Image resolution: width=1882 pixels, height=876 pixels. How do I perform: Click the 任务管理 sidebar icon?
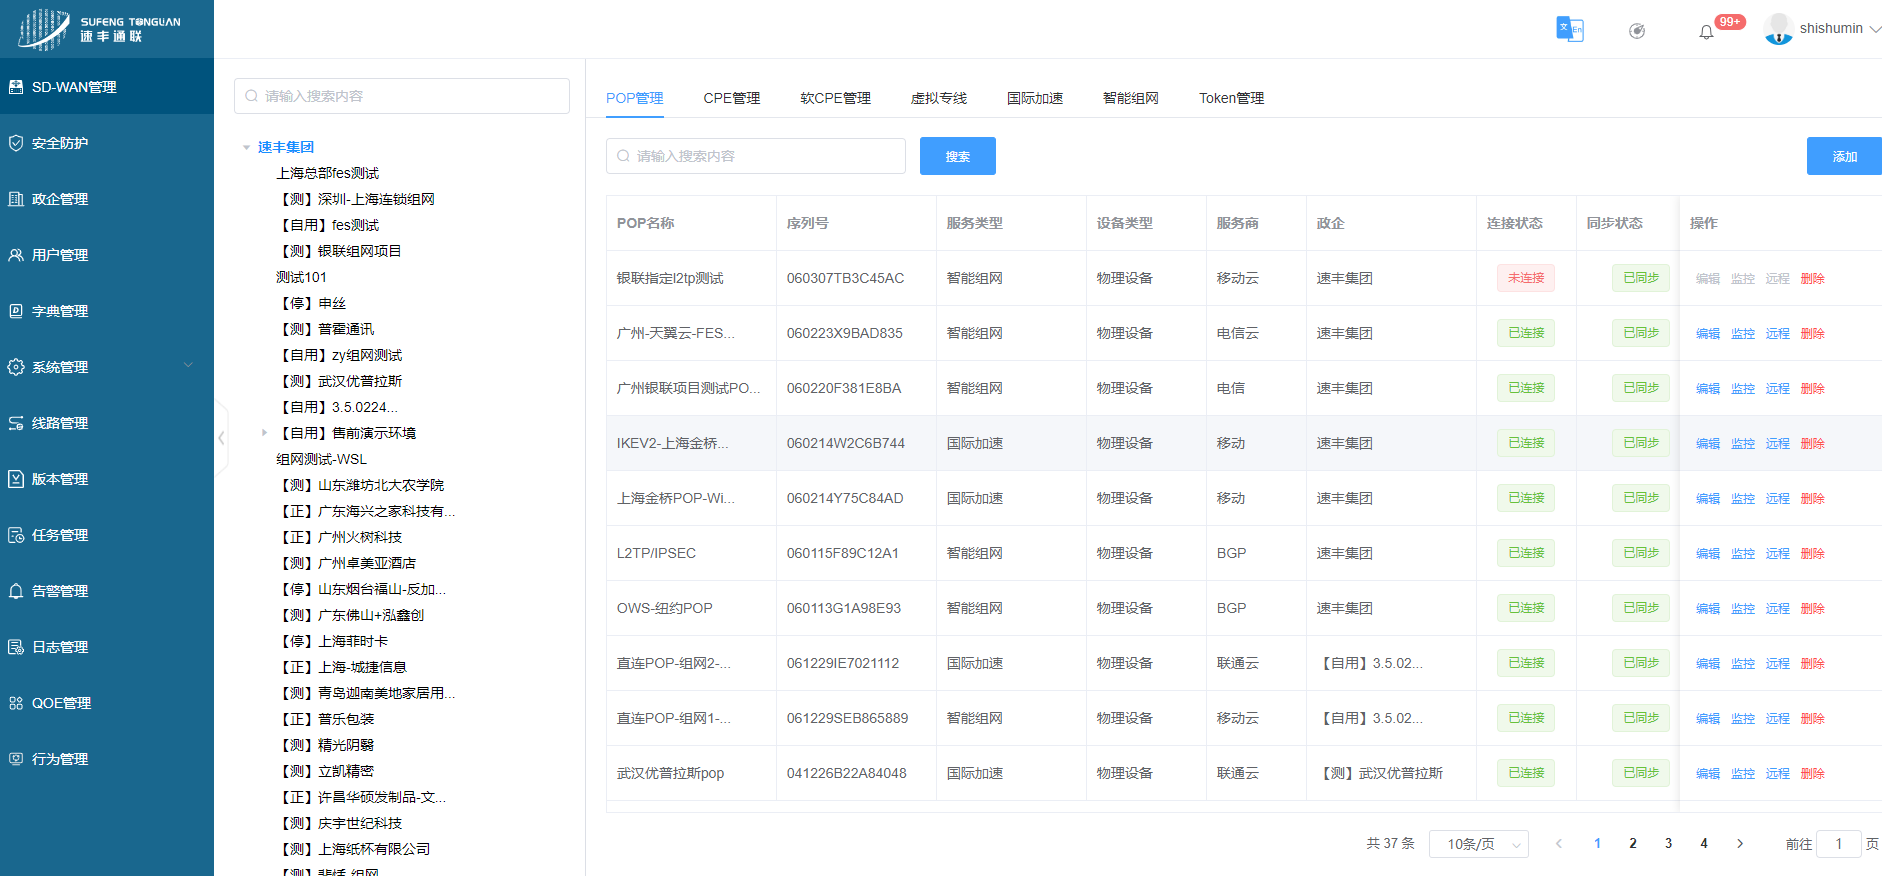coord(16,535)
